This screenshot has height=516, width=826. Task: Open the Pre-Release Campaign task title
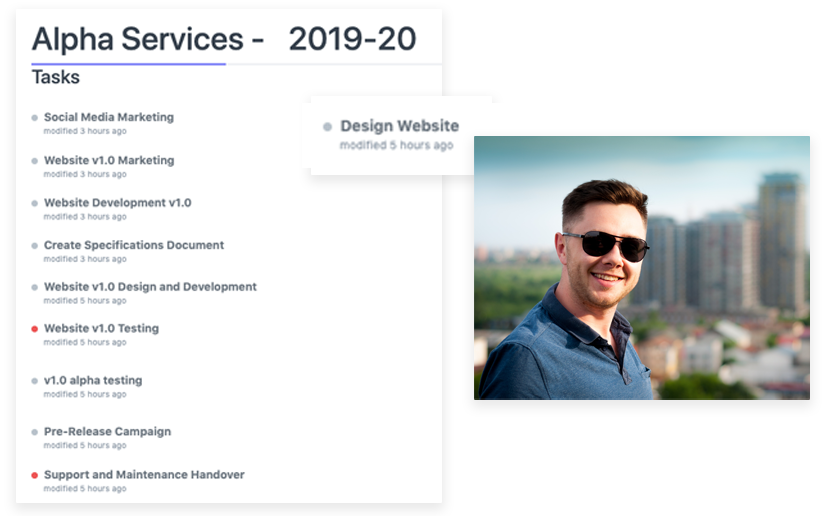(107, 432)
